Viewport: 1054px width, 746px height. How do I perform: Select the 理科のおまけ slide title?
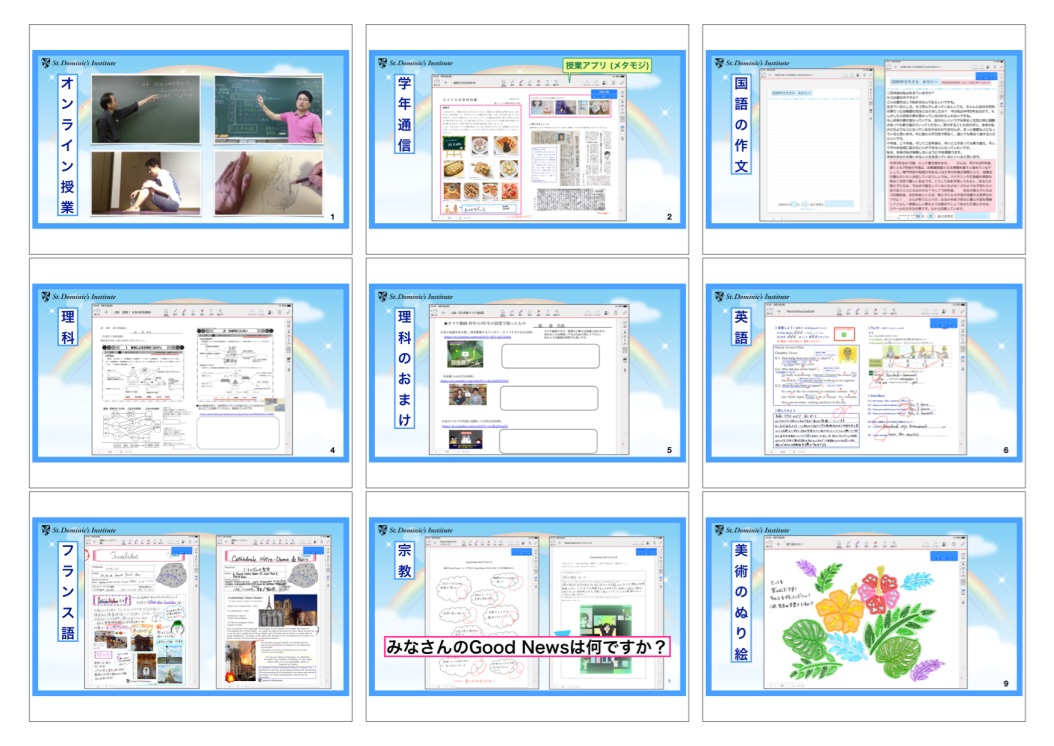click(x=404, y=368)
